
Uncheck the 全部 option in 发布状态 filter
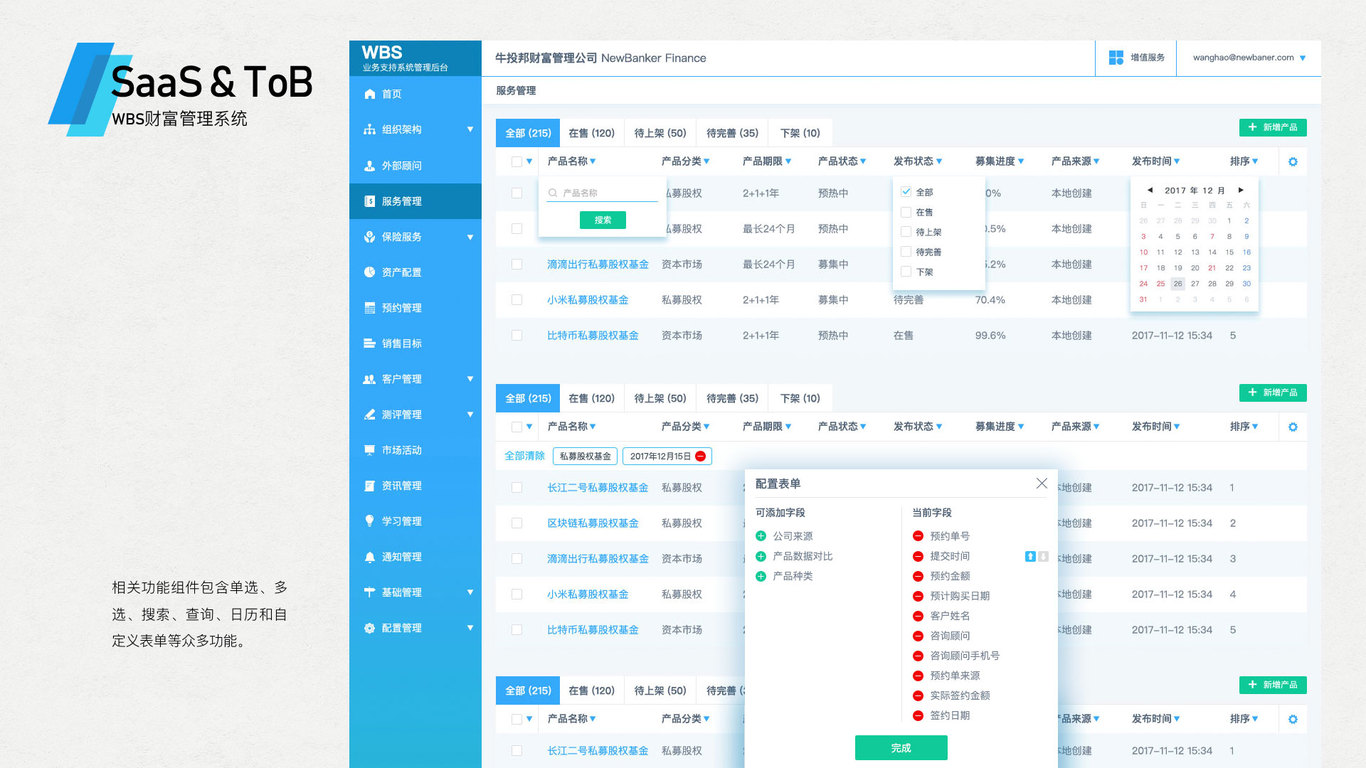coord(906,192)
